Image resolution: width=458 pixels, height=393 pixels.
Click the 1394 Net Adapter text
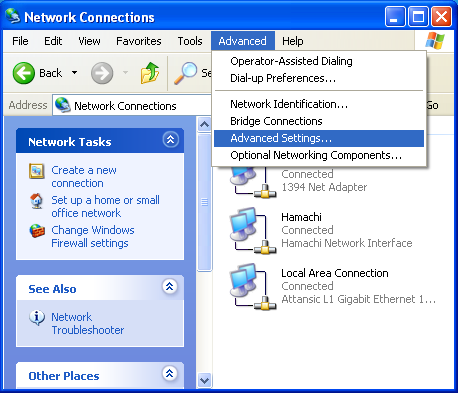click(x=324, y=187)
